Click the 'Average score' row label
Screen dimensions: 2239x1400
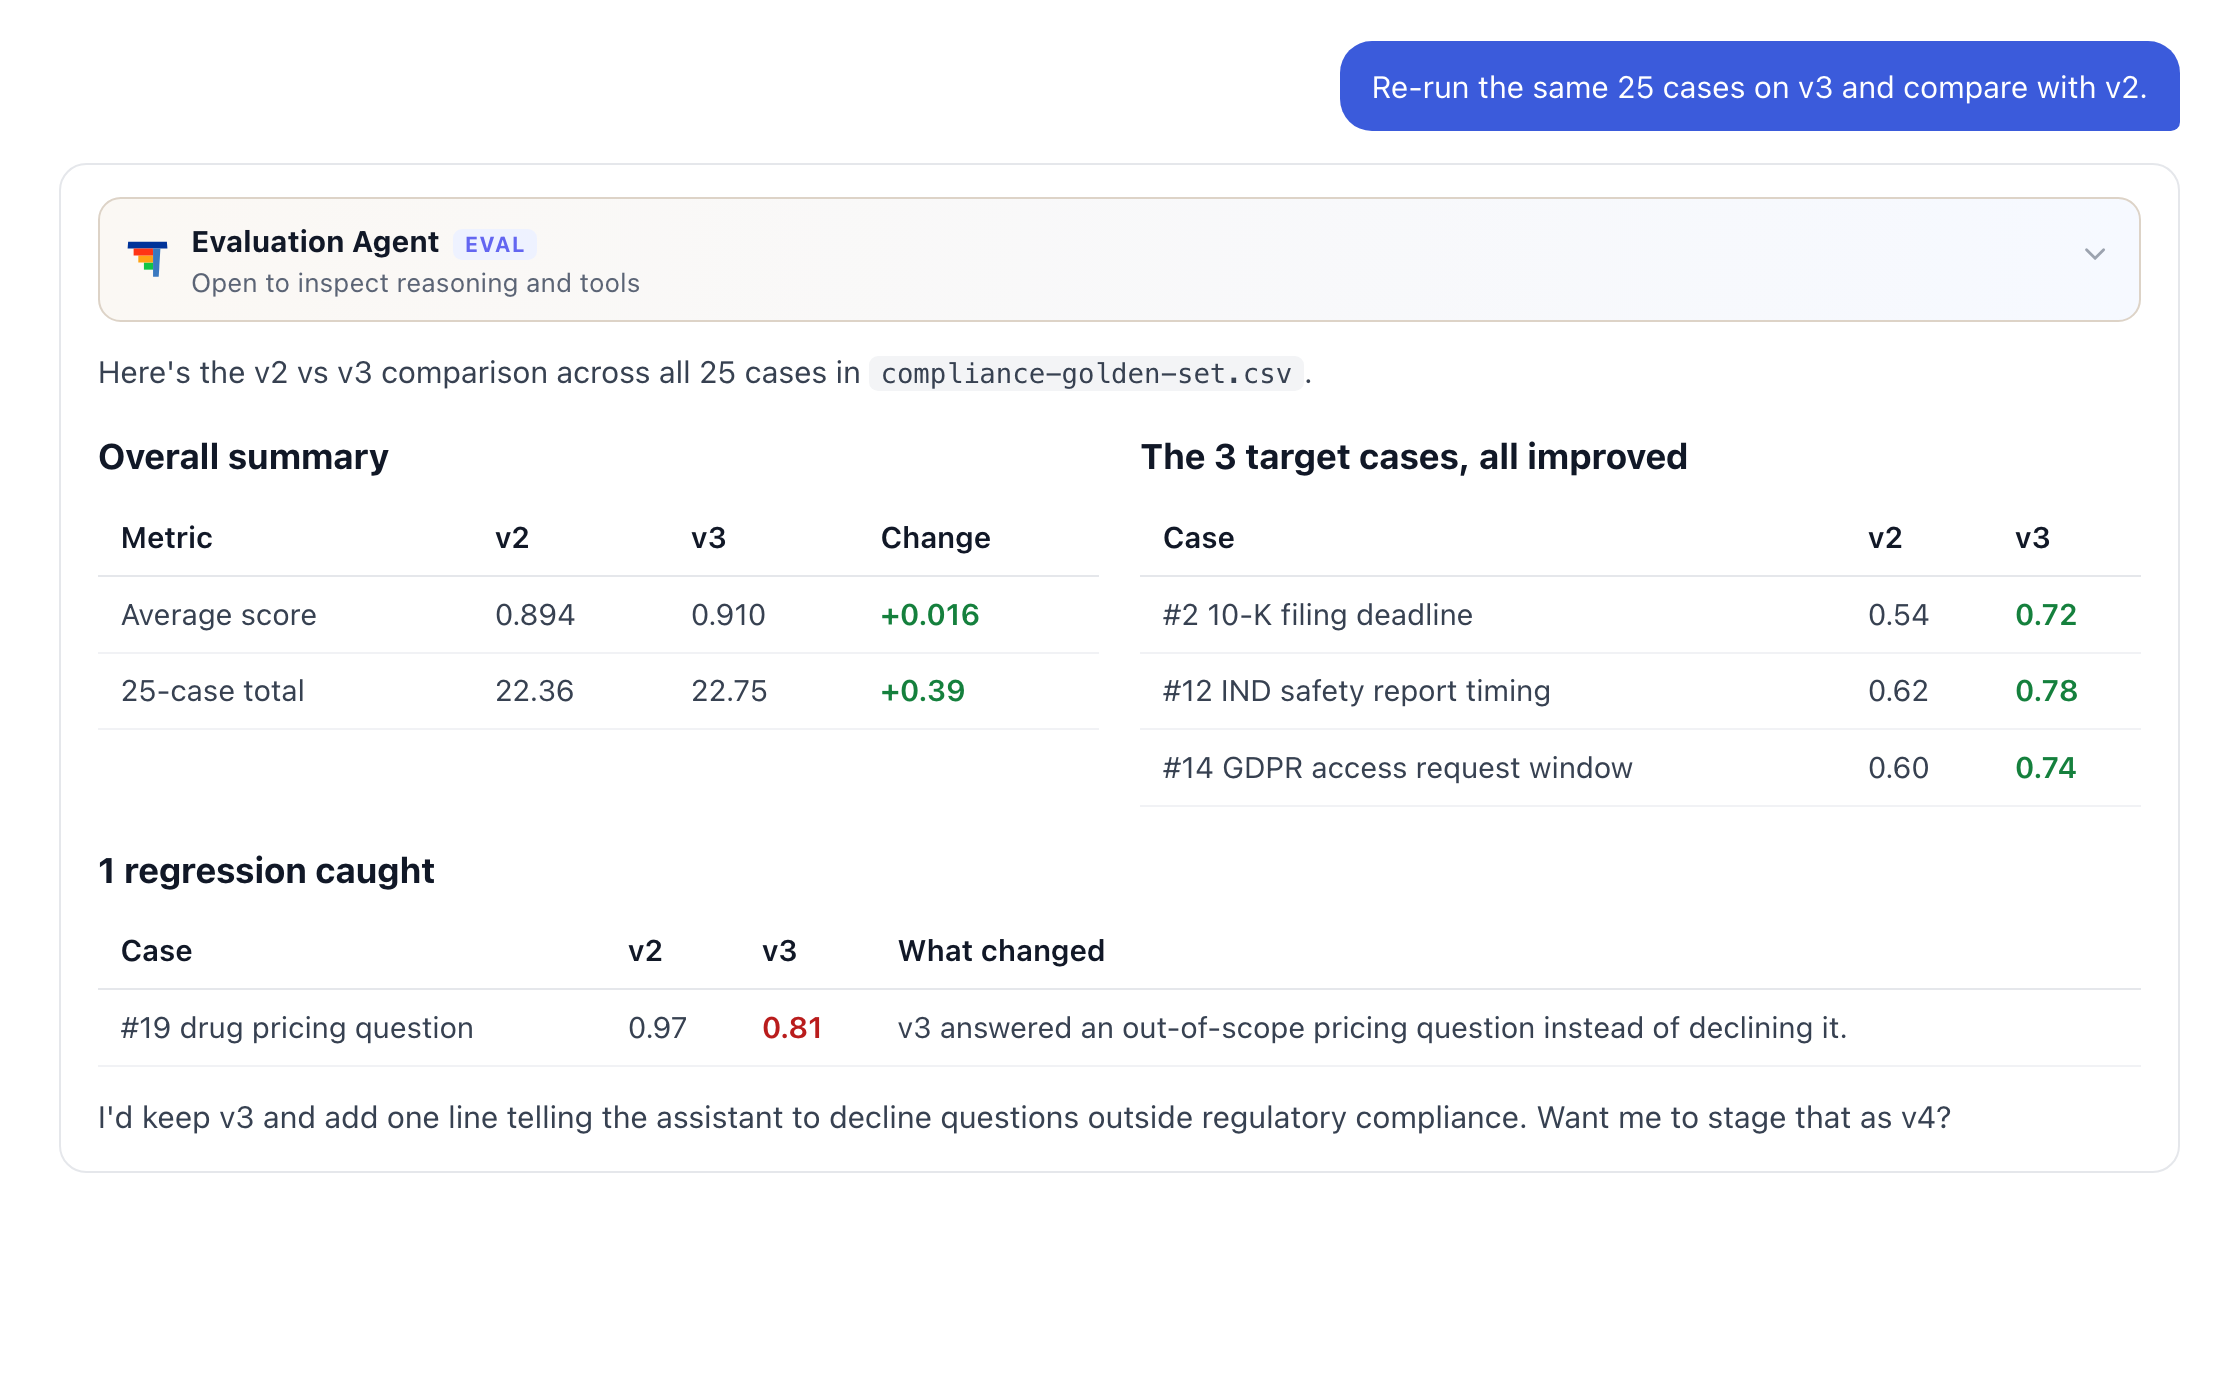coord(218,615)
